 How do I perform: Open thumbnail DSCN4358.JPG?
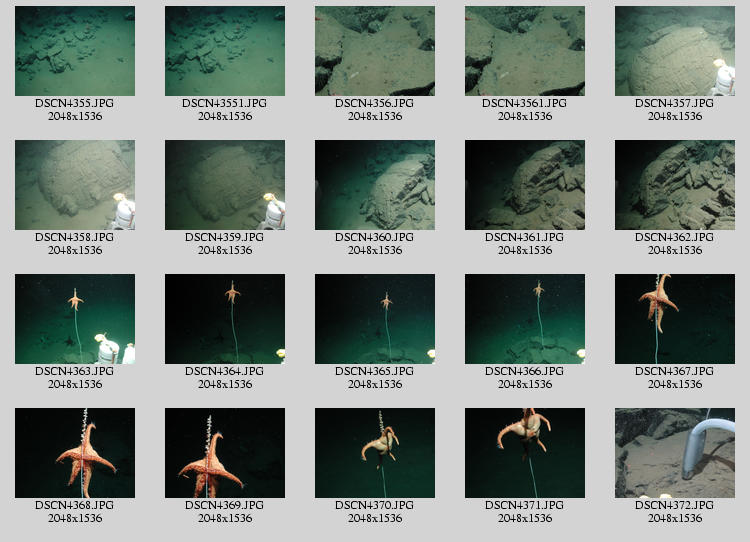(75, 185)
